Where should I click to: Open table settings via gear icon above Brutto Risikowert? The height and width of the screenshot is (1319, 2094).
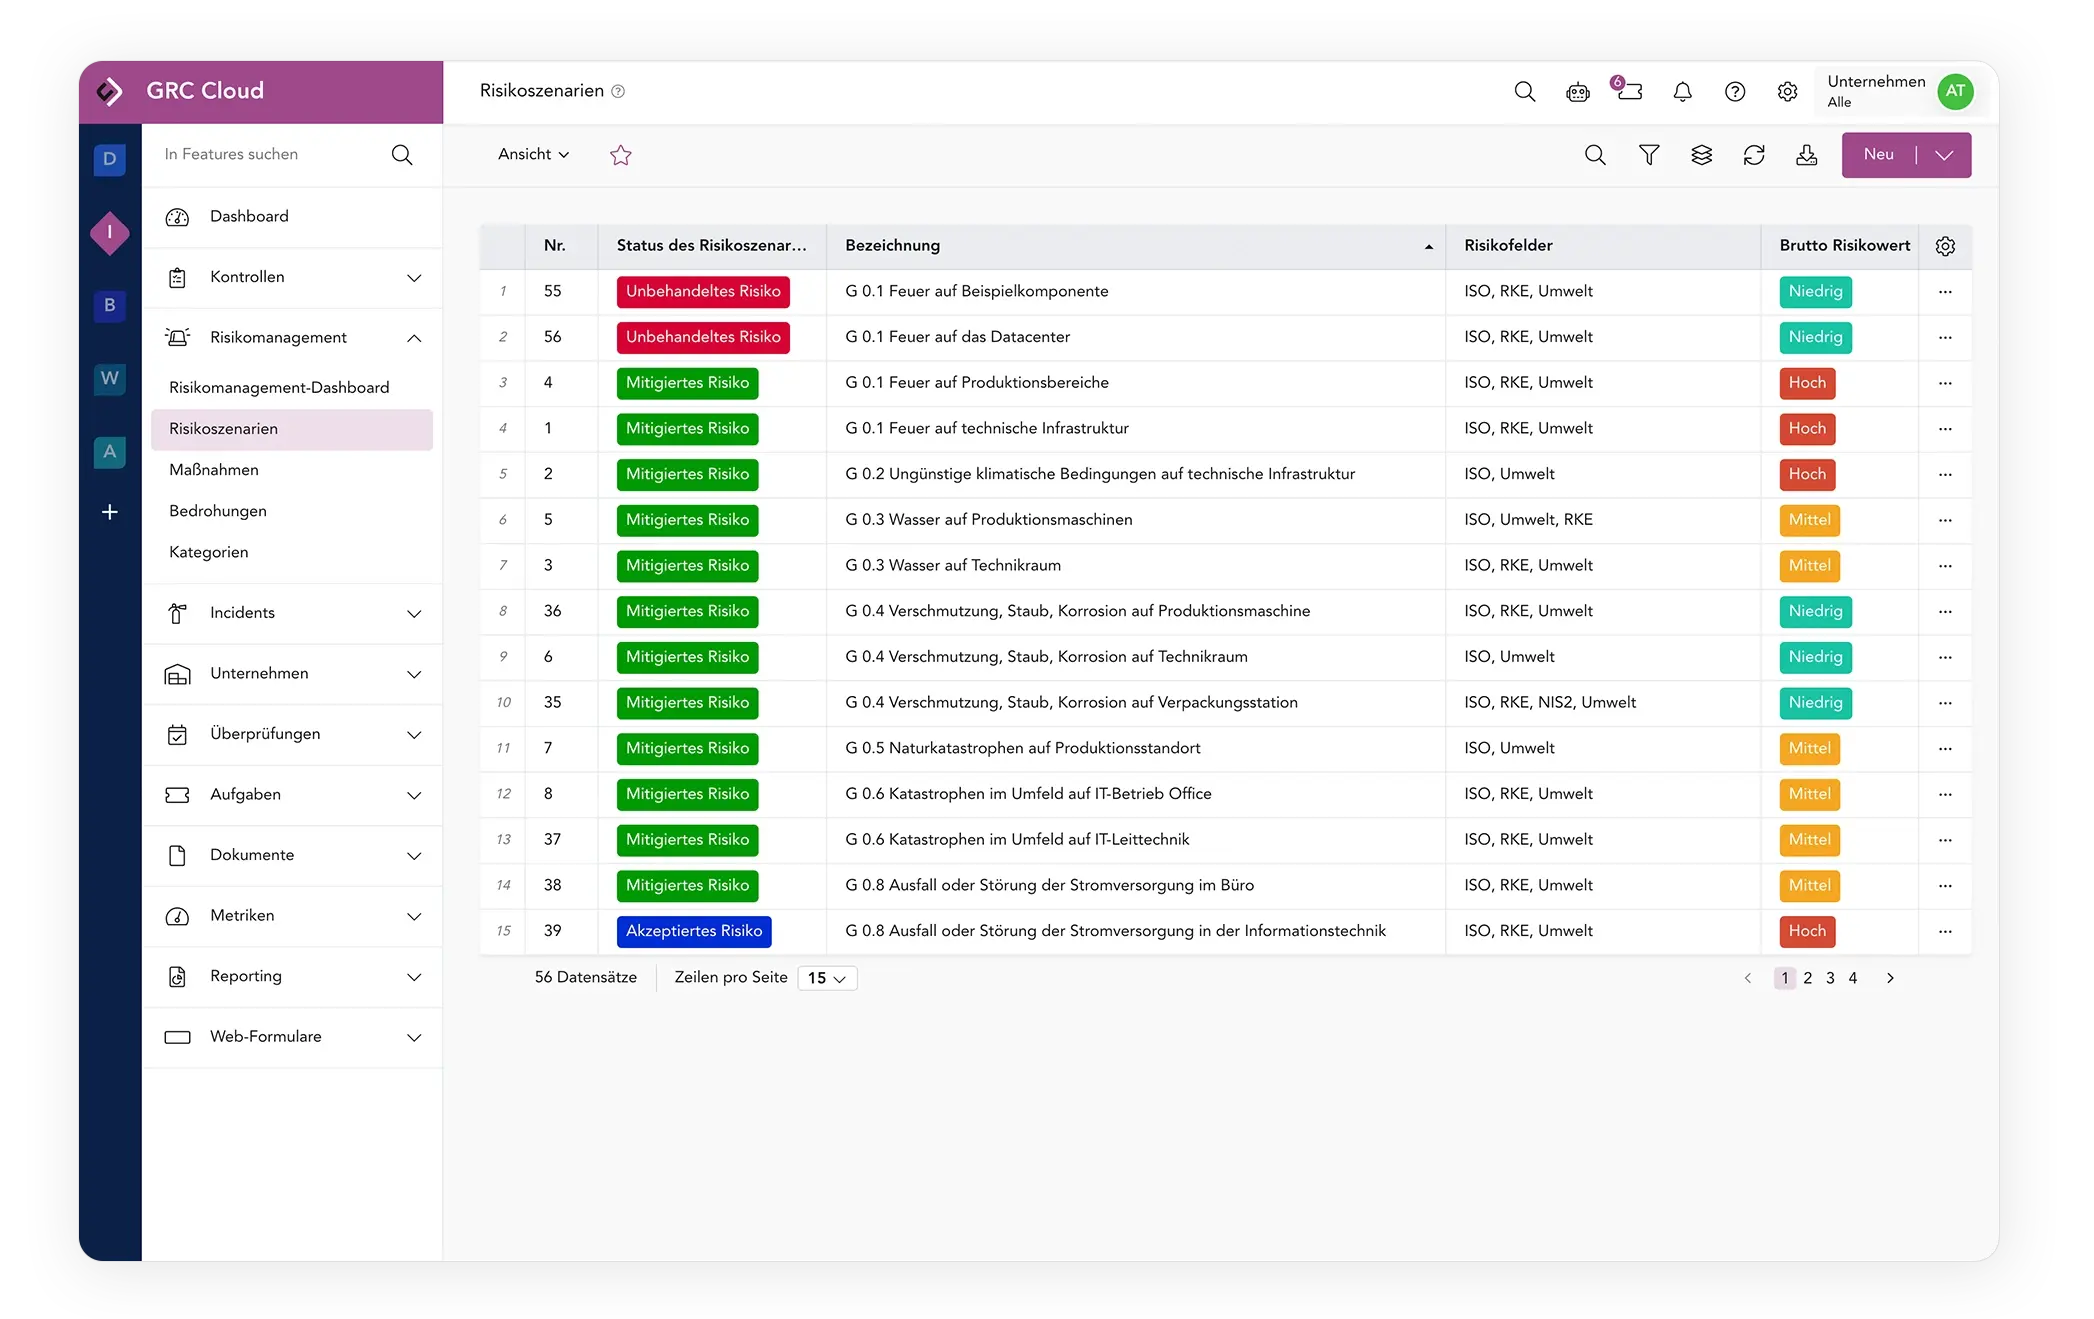(x=1945, y=246)
